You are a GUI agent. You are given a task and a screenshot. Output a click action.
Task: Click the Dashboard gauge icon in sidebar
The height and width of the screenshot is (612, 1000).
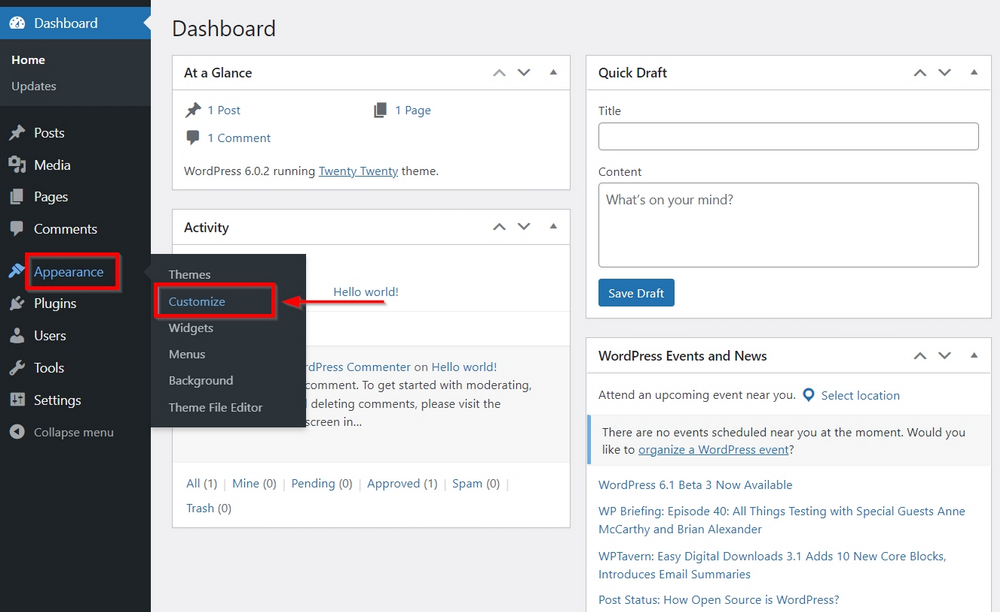click(x=17, y=23)
